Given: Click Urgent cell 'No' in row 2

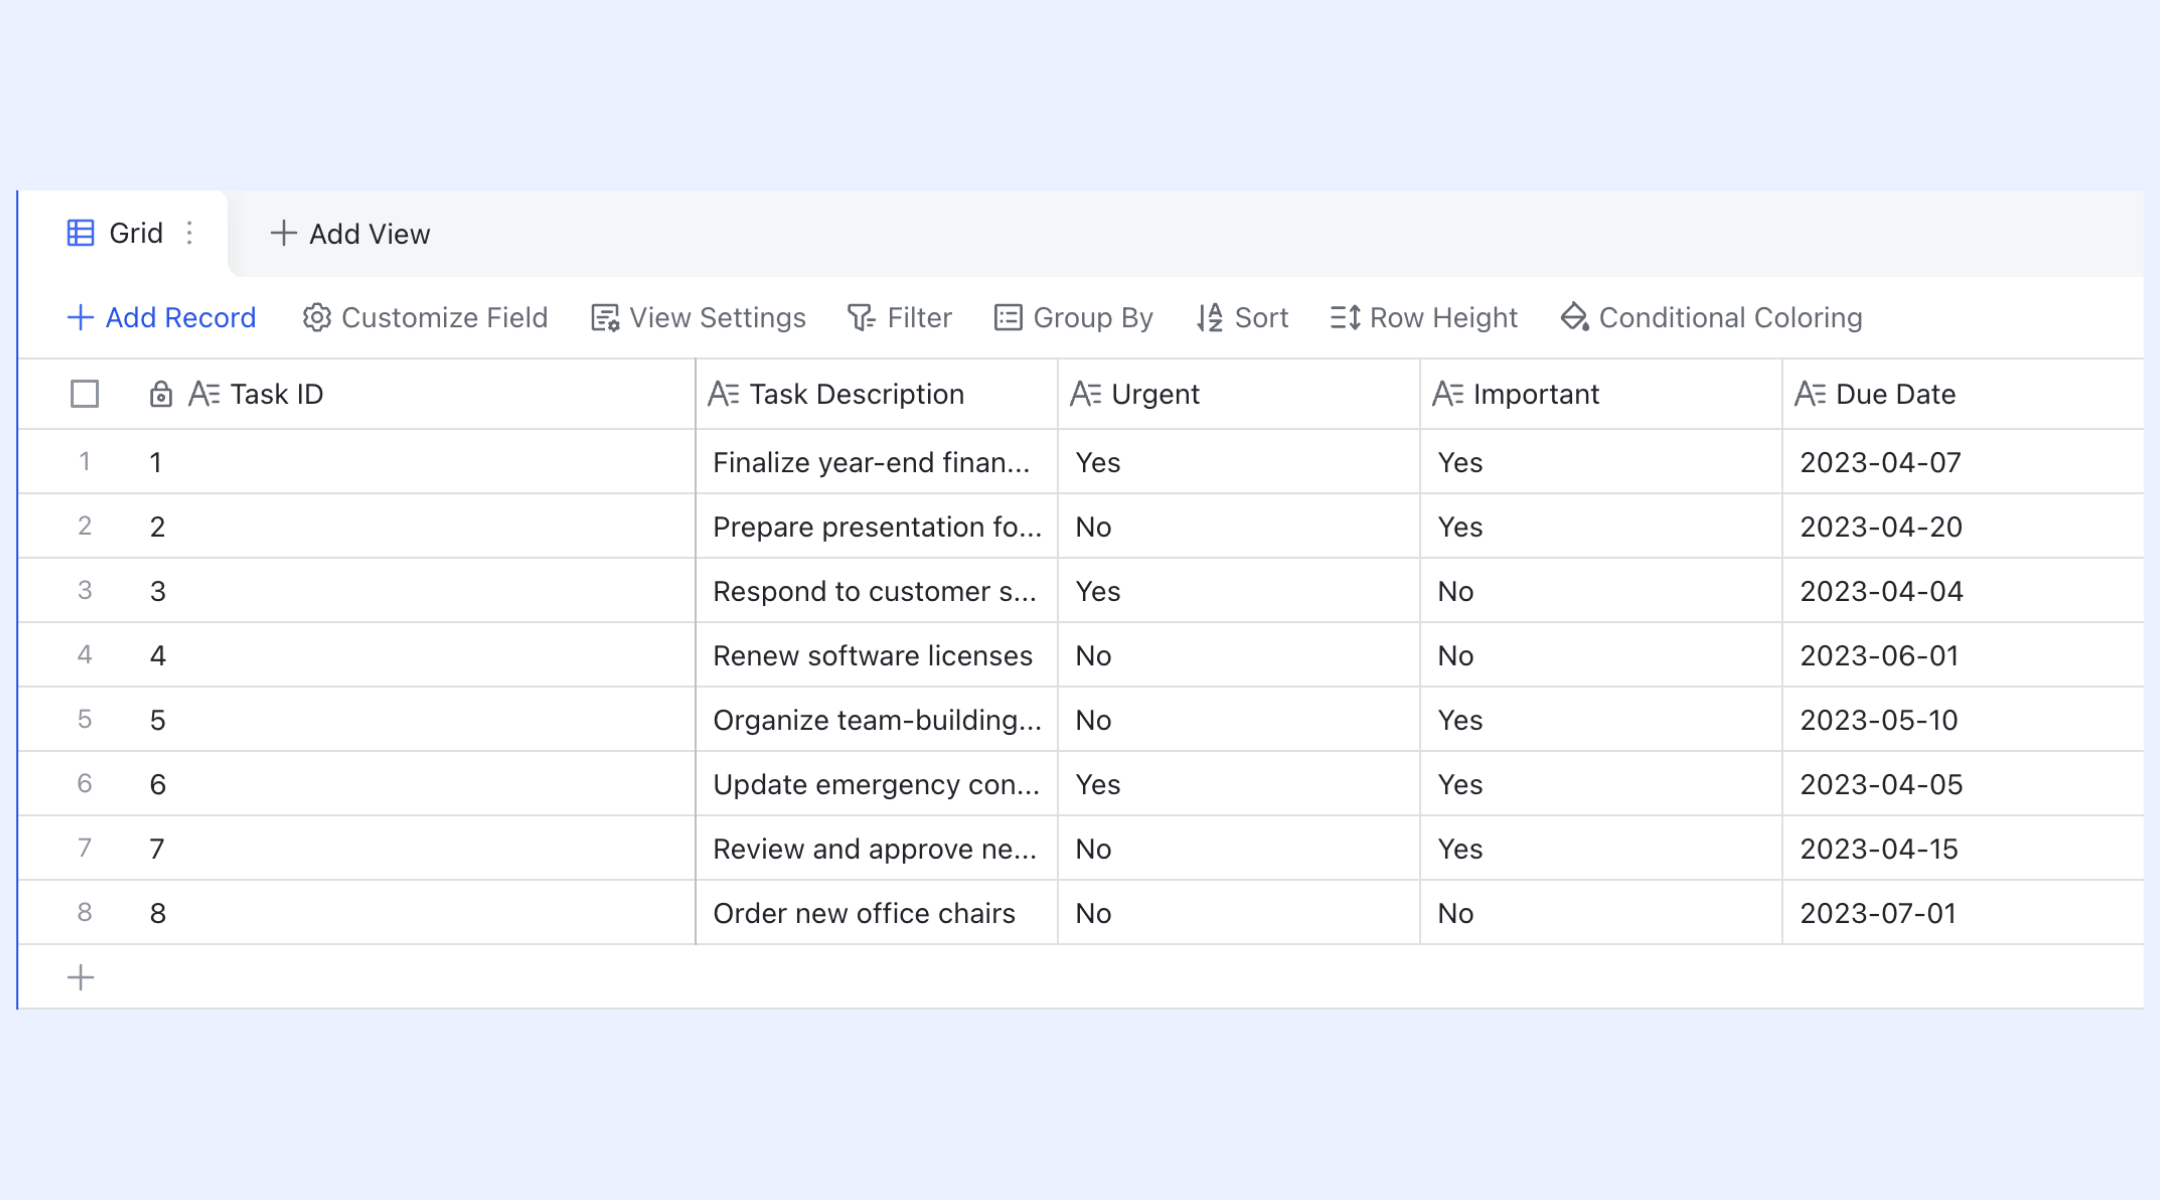Looking at the screenshot, I should pyautogui.click(x=1239, y=527).
